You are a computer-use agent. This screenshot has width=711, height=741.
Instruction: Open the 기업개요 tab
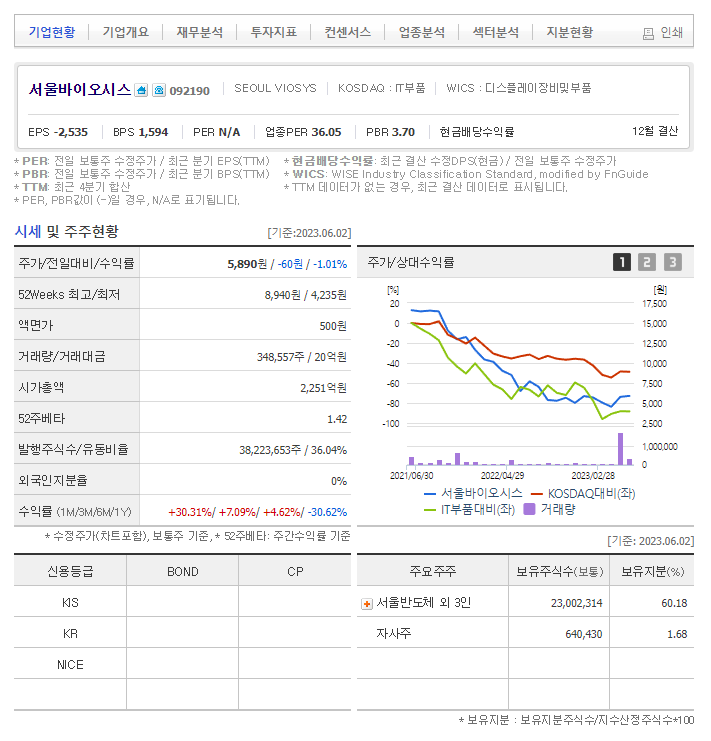click(x=126, y=32)
